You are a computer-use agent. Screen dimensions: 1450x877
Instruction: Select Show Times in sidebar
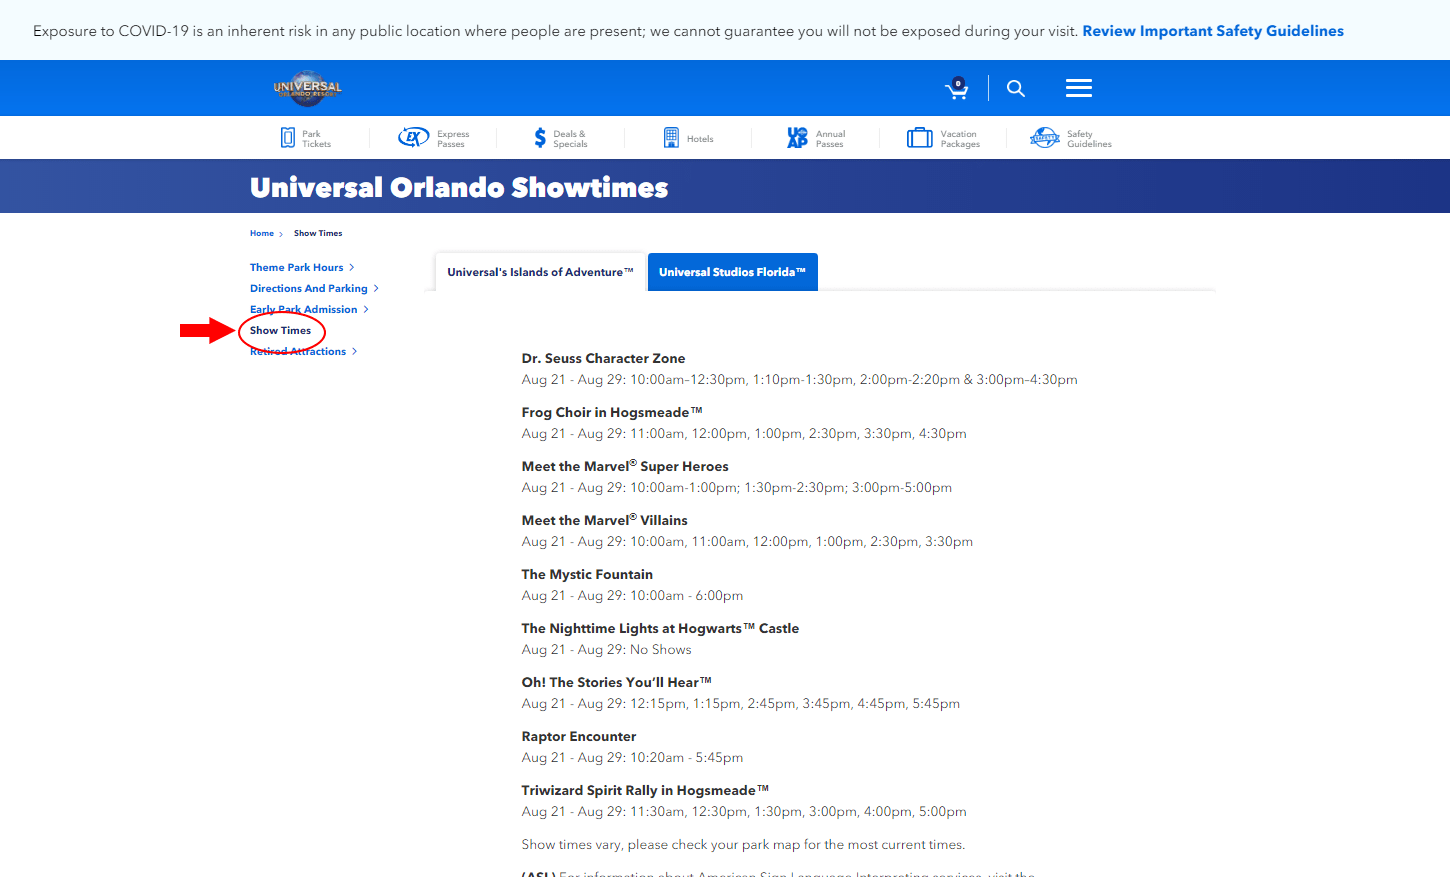(280, 330)
